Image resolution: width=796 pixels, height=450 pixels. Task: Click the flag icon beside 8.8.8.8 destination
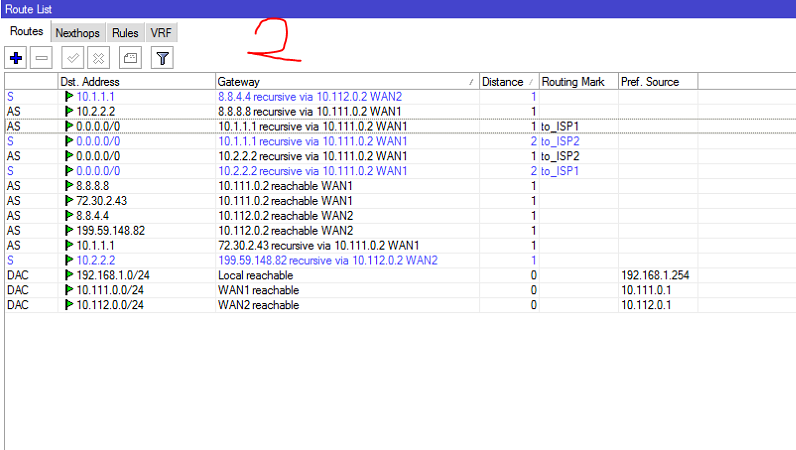70,186
